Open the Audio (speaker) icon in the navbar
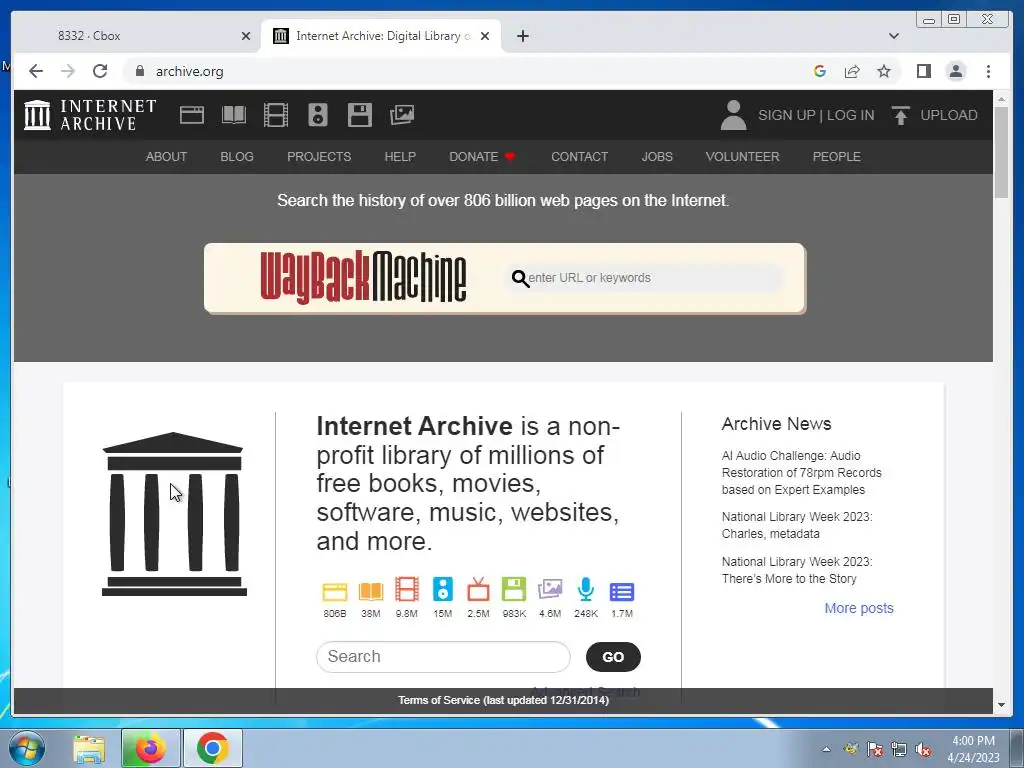This screenshot has width=1024, height=768. pos(318,115)
